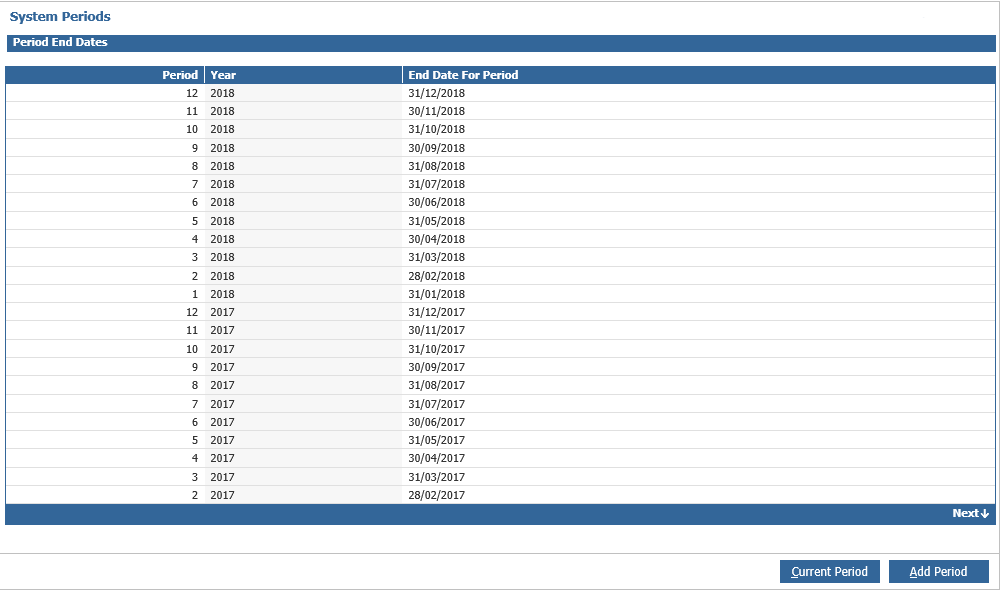Select the row ending 30/04/2017
This screenshot has height=592, width=1003.
click(x=400, y=458)
